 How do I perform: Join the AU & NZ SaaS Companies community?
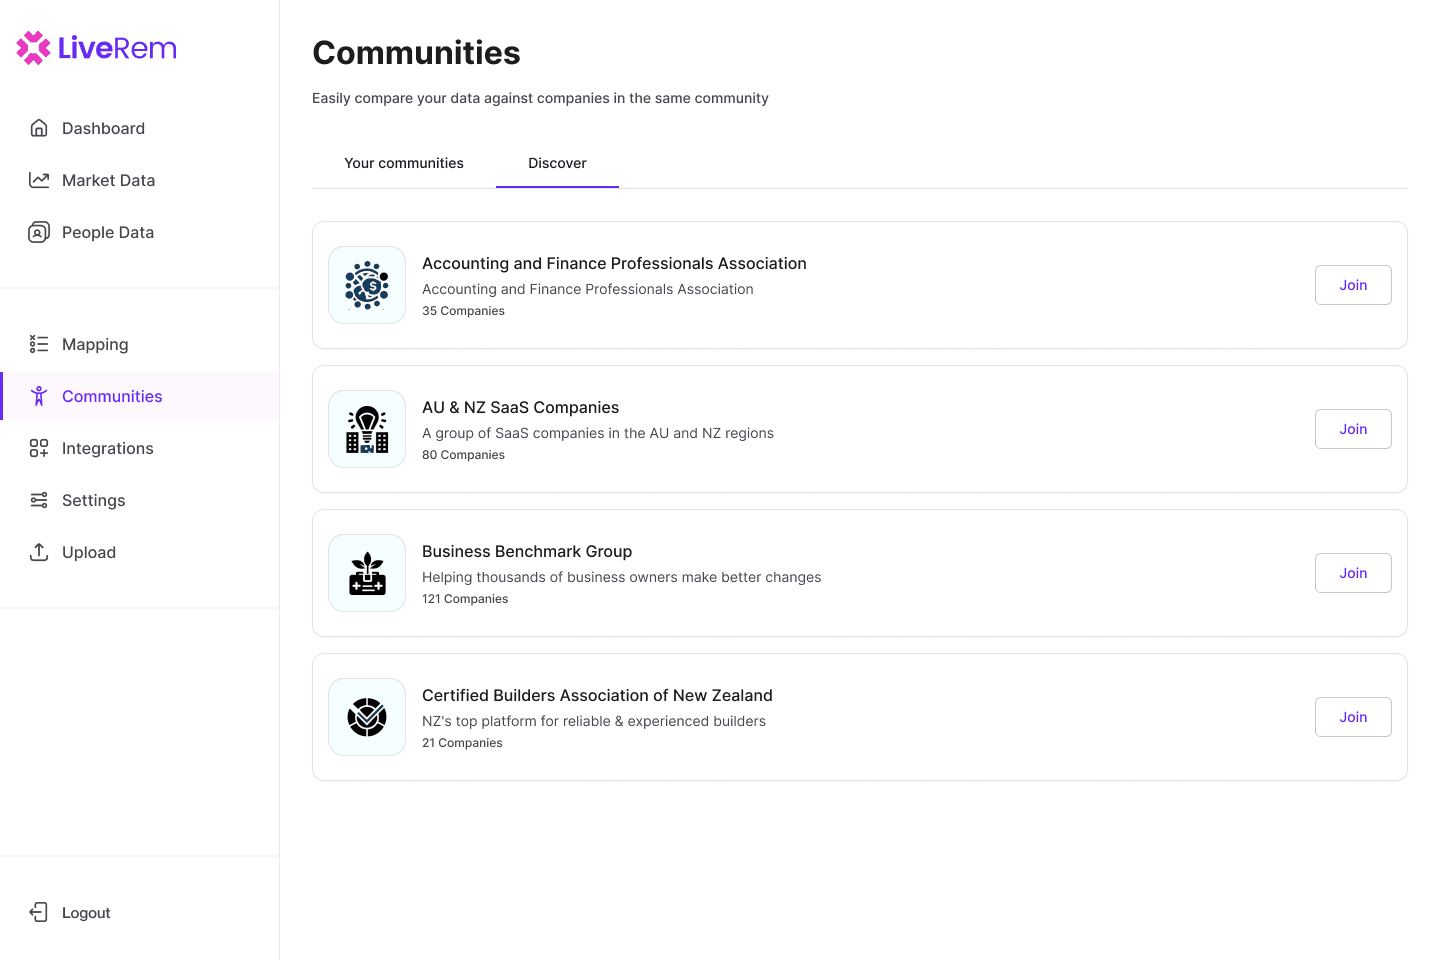pos(1353,429)
